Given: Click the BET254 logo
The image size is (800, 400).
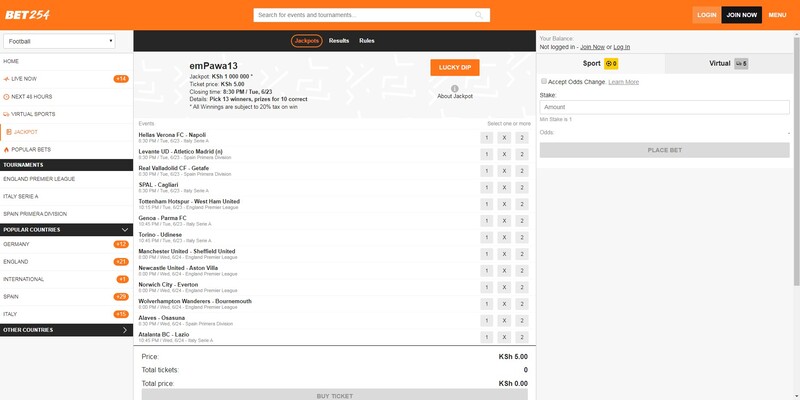Looking at the screenshot, I should [x=28, y=15].
